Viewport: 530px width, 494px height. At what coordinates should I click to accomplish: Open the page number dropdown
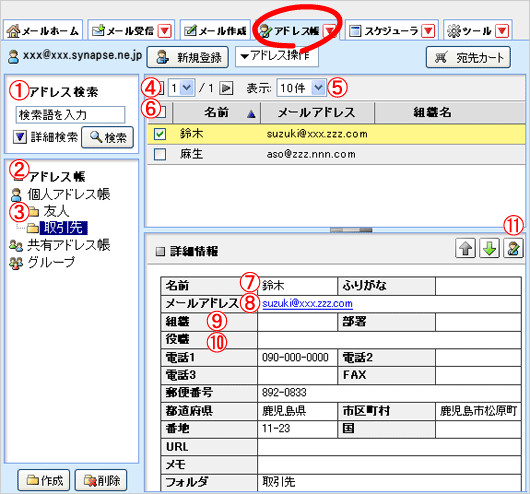182,88
